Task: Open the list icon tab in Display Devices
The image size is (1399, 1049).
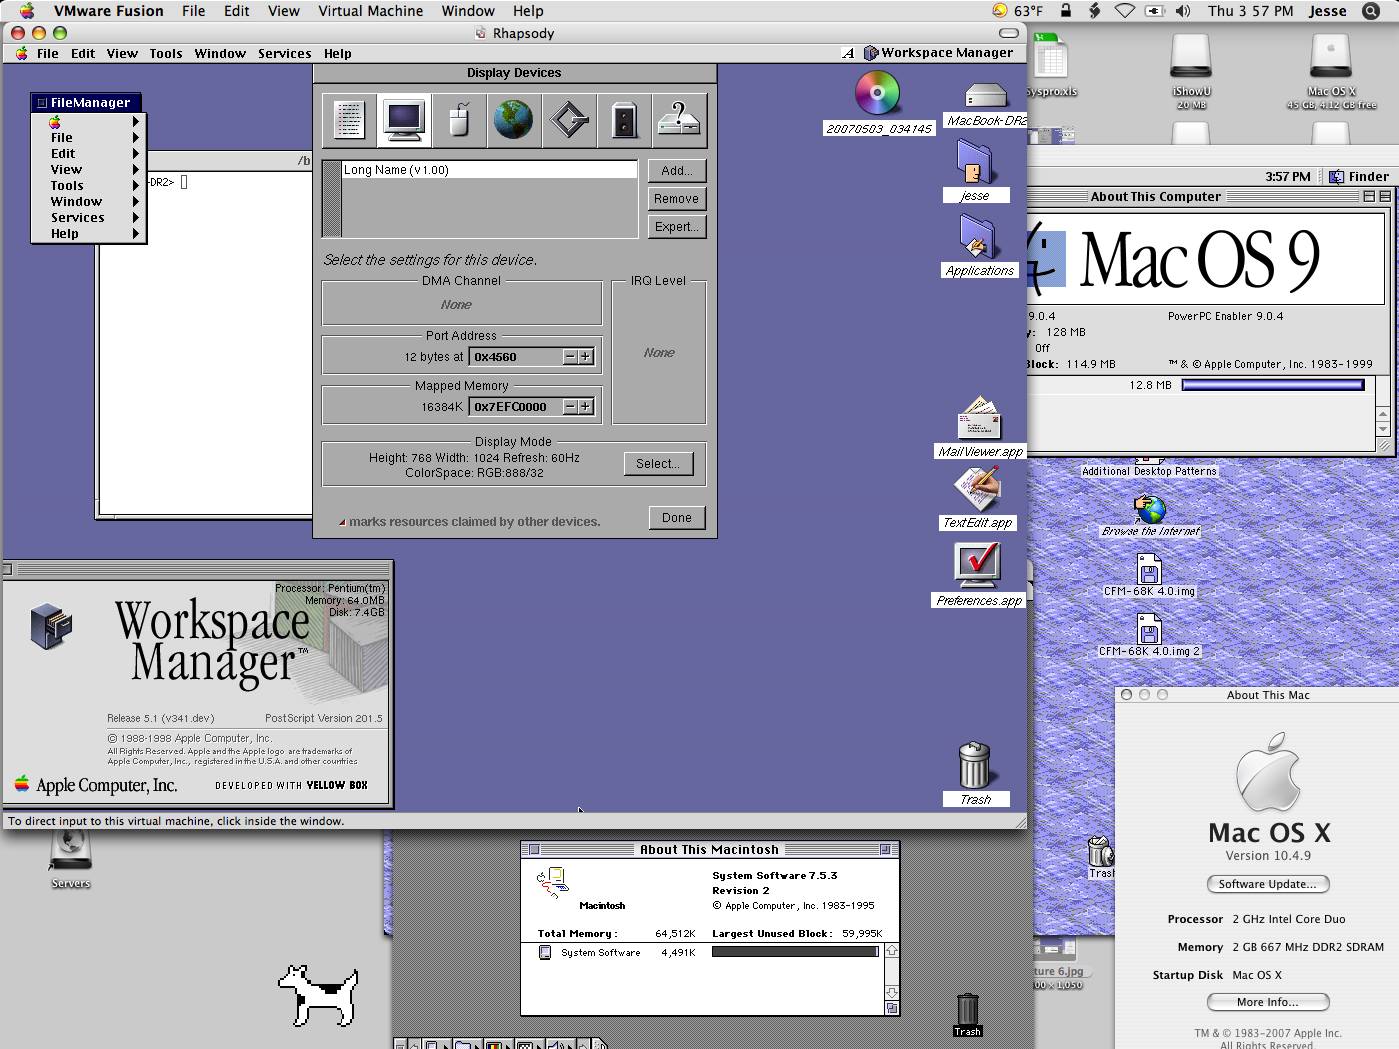Action: [x=348, y=120]
